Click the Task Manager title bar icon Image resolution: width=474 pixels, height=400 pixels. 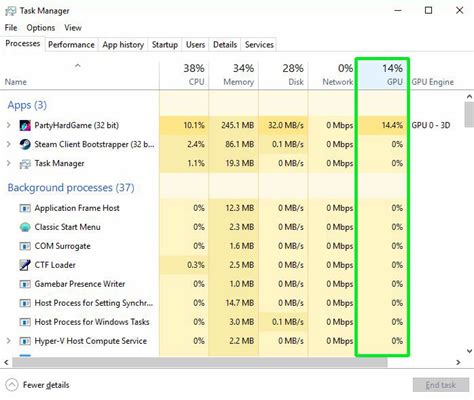(x=10, y=11)
